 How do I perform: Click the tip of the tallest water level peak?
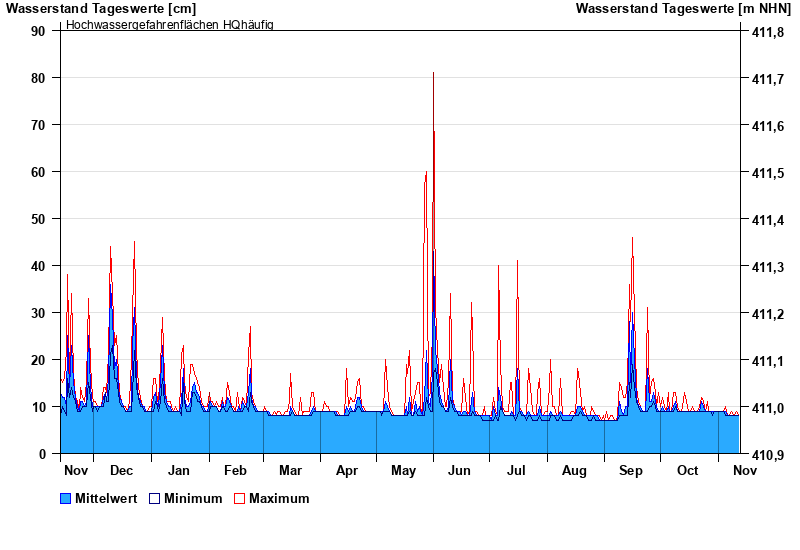coord(433,73)
